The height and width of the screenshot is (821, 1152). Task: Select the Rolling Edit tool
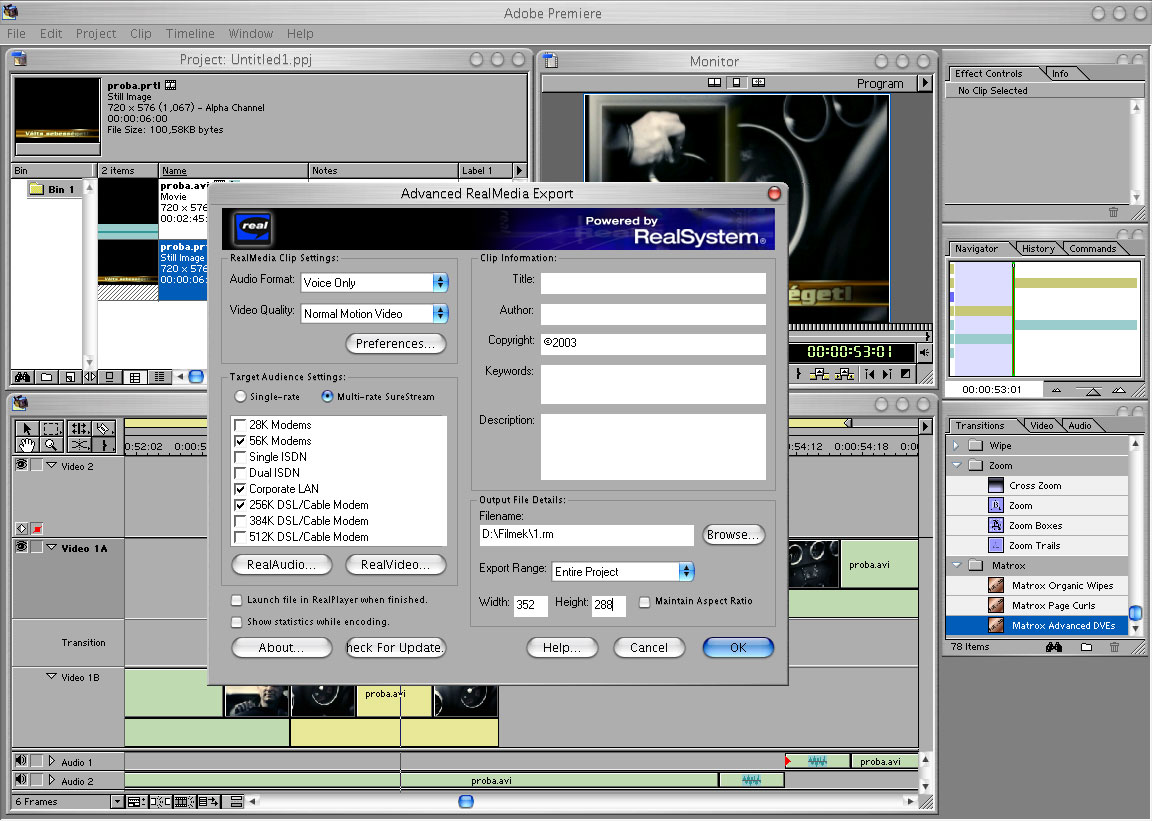[x=79, y=429]
